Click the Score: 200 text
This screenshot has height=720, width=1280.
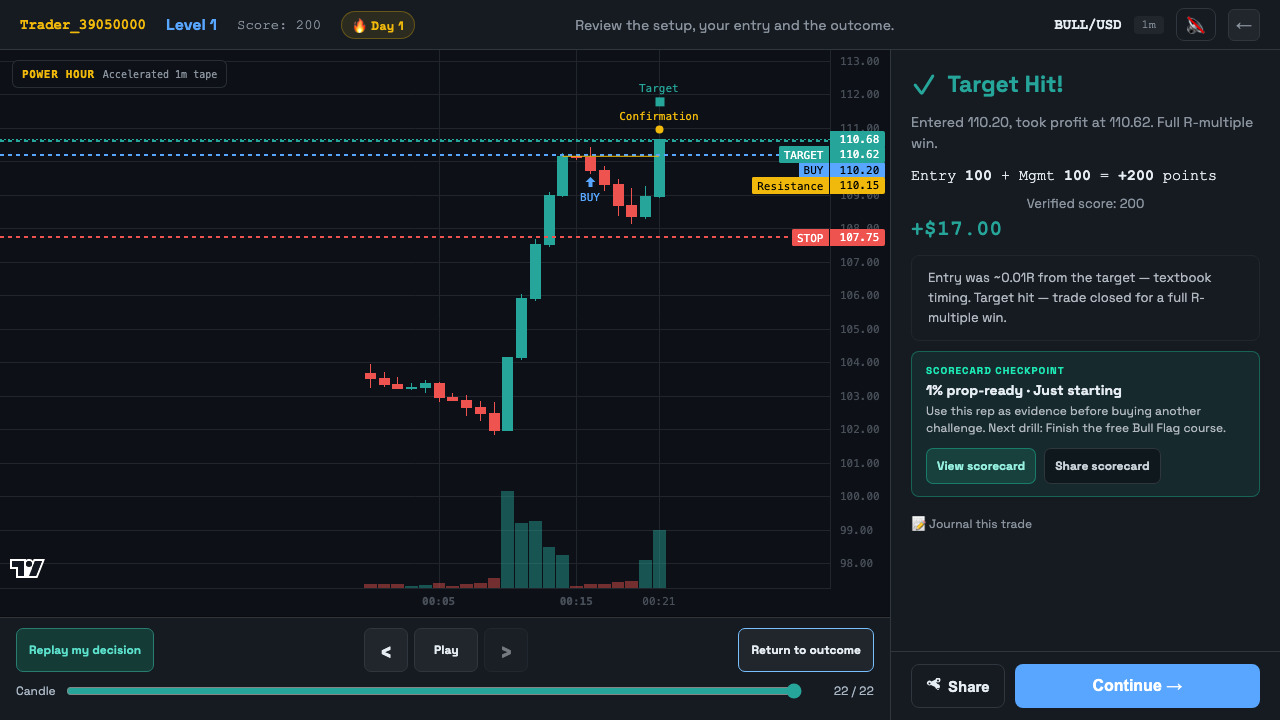(279, 25)
